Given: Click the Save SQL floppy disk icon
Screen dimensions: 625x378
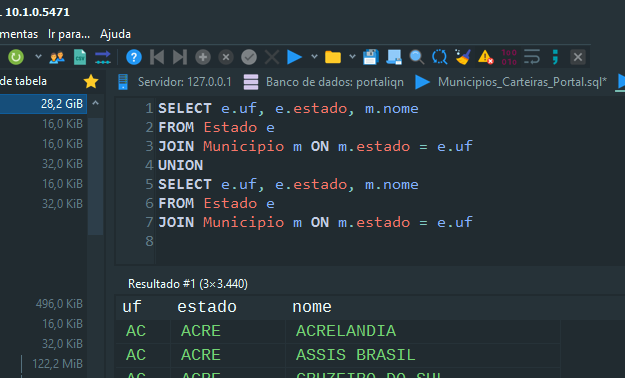Looking at the screenshot, I should coord(371,57).
